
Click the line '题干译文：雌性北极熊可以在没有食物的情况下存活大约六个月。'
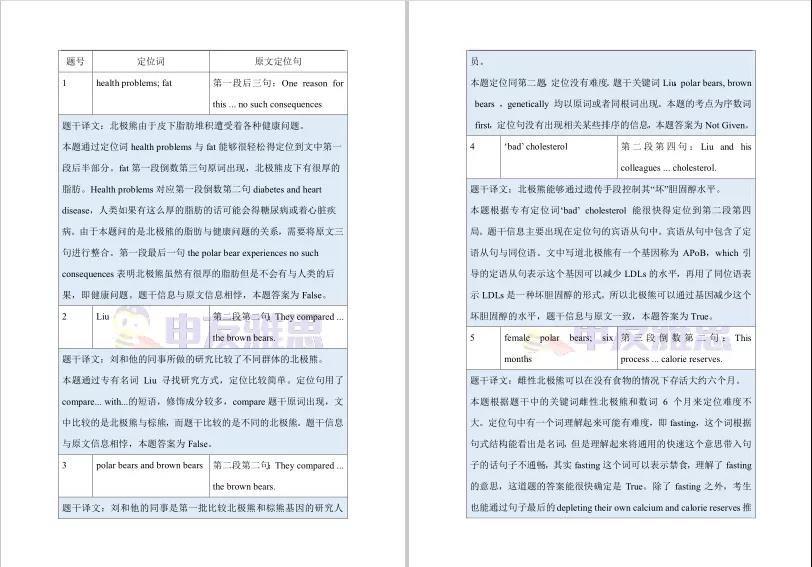coord(606,380)
